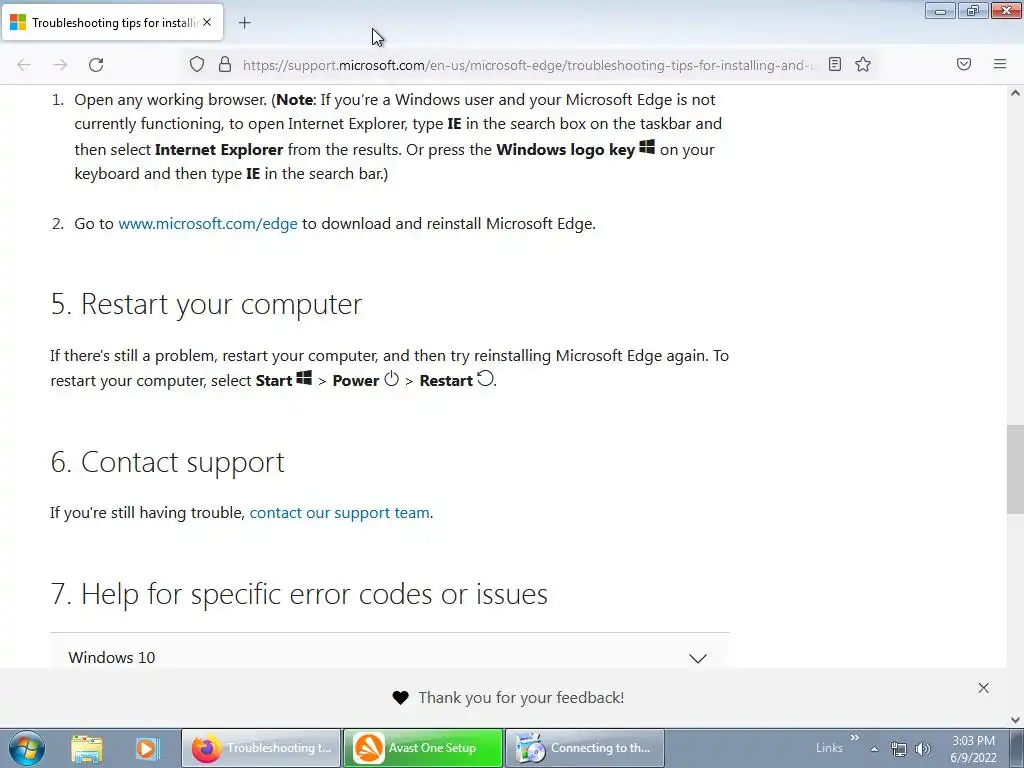This screenshot has width=1024, height=768.
Task: Click the network tray icon
Action: pyautogui.click(x=899, y=749)
